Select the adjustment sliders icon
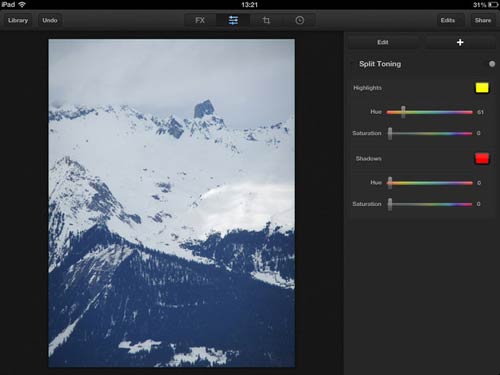 tap(233, 20)
